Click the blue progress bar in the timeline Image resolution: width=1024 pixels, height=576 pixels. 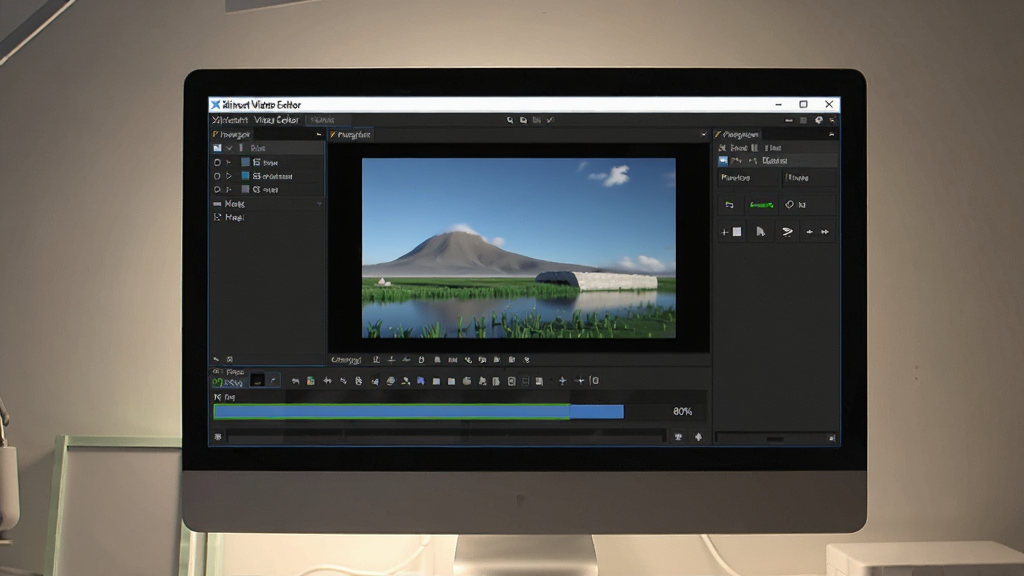(418, 411)
